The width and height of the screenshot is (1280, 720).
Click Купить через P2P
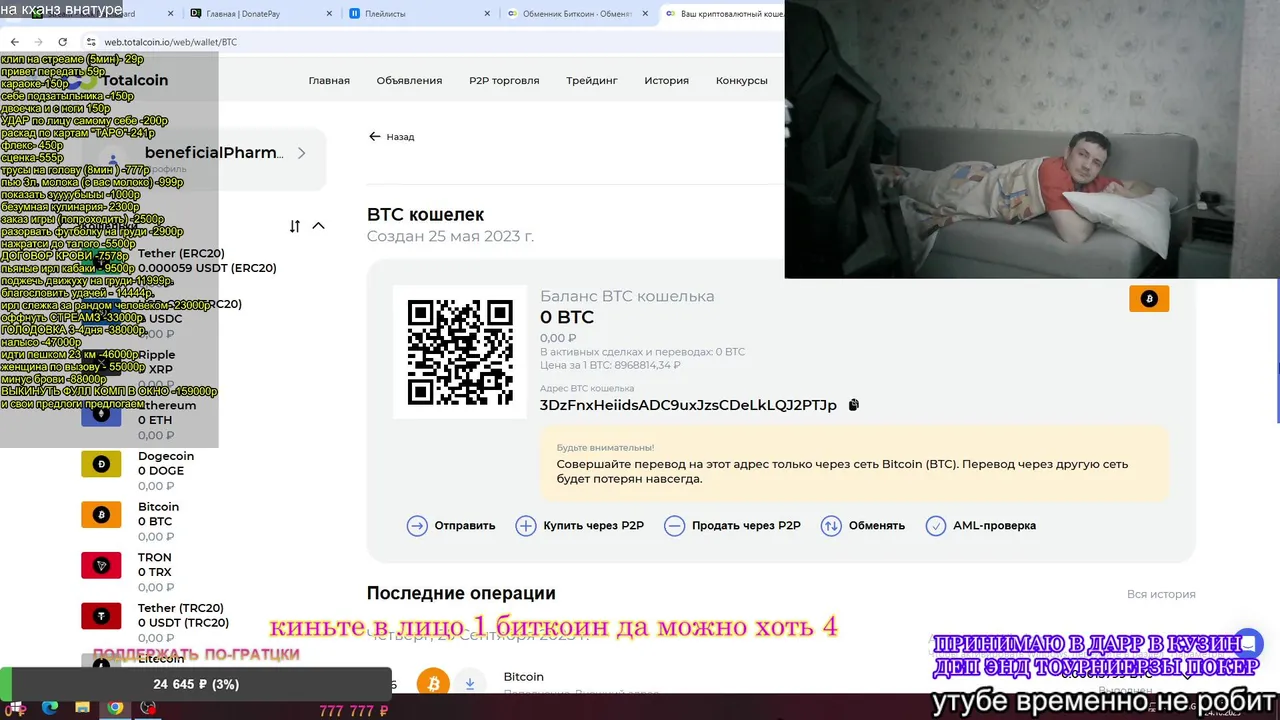pos(579,525)
